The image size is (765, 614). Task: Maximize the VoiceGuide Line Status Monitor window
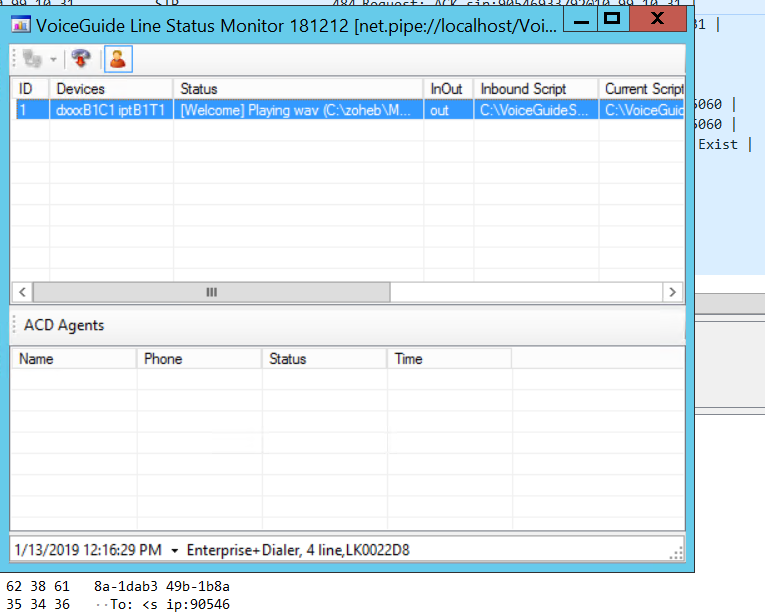tap(612, 19)
